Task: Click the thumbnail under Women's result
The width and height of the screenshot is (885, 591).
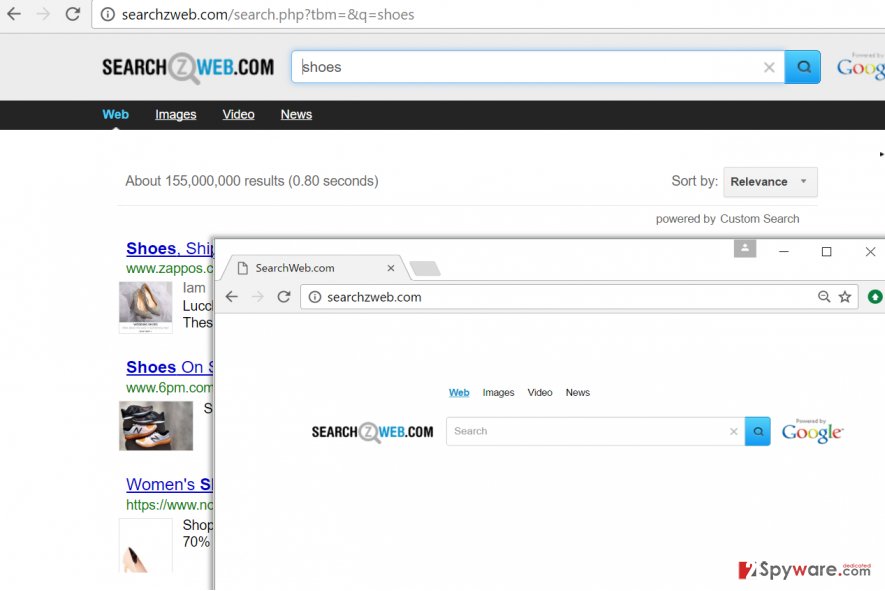Action: point(146,545)
